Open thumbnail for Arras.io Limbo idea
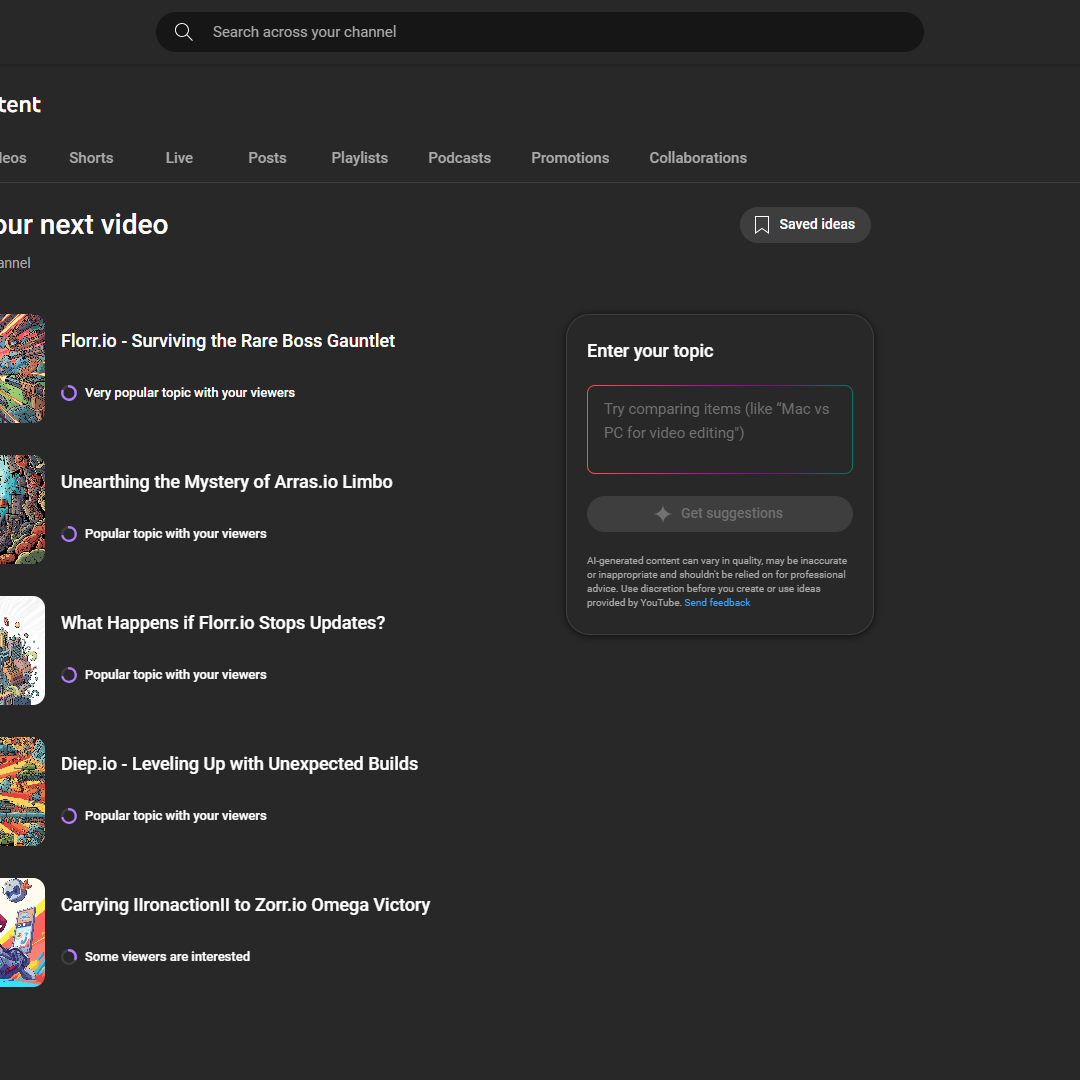This screenshot has height=1080, width=1080. point(22,510)
